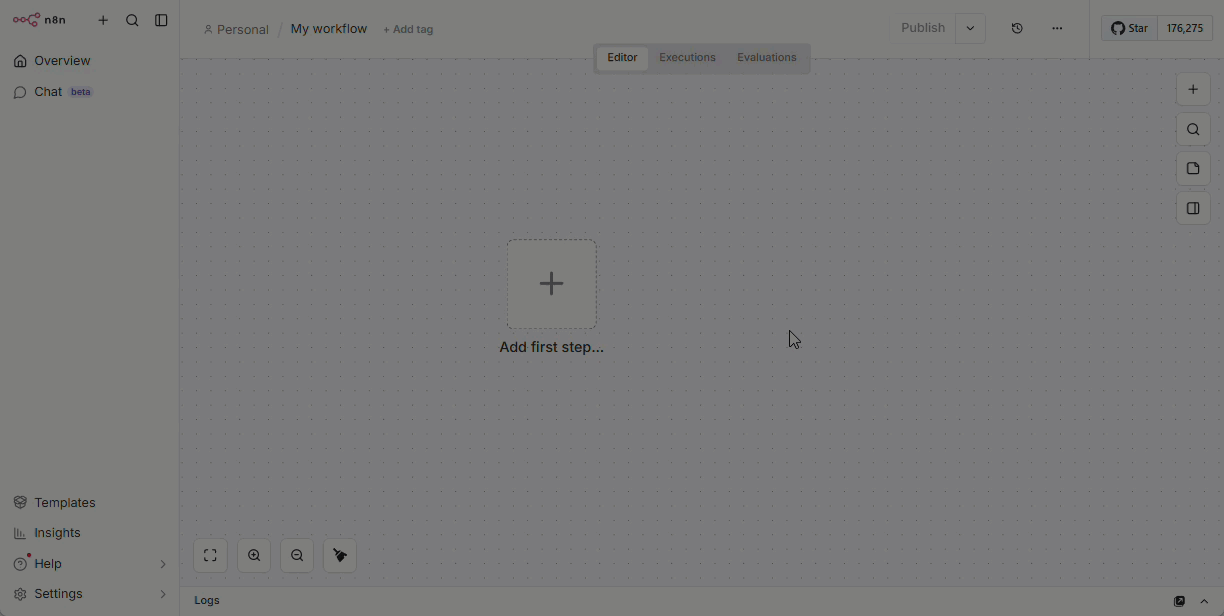The image size is (1224, 616).
Task: Click the Add first step label
Action: [552, 347]
